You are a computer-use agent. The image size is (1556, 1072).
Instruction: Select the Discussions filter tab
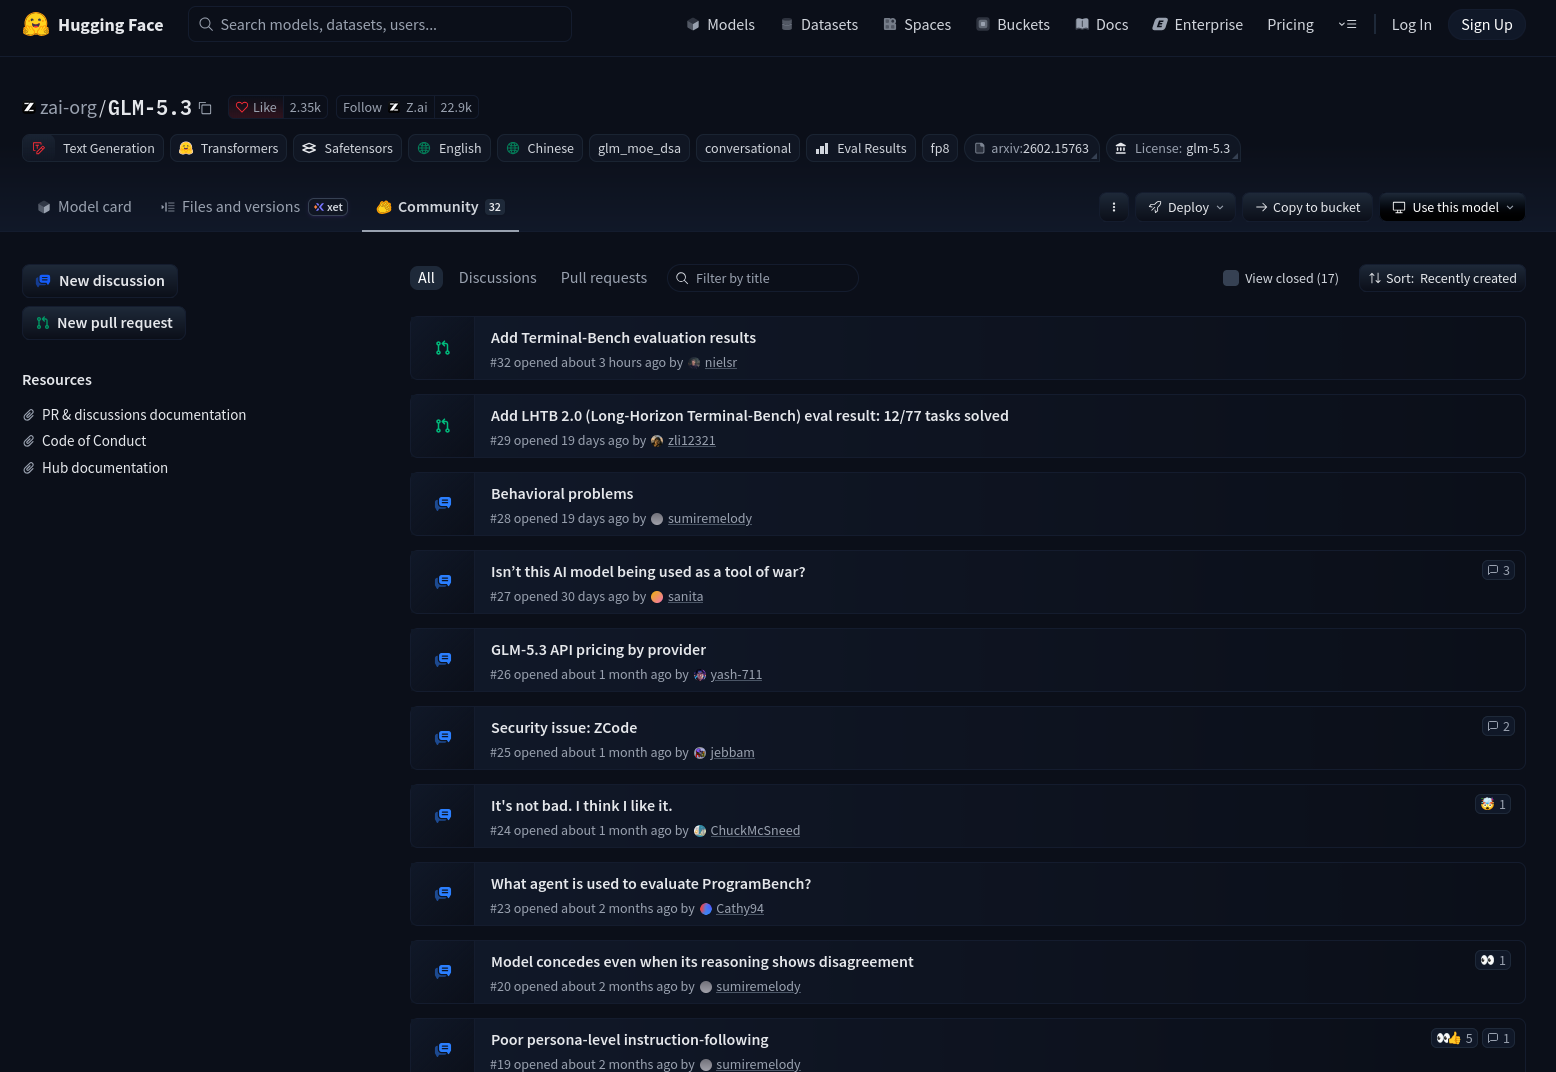[498, 278]
